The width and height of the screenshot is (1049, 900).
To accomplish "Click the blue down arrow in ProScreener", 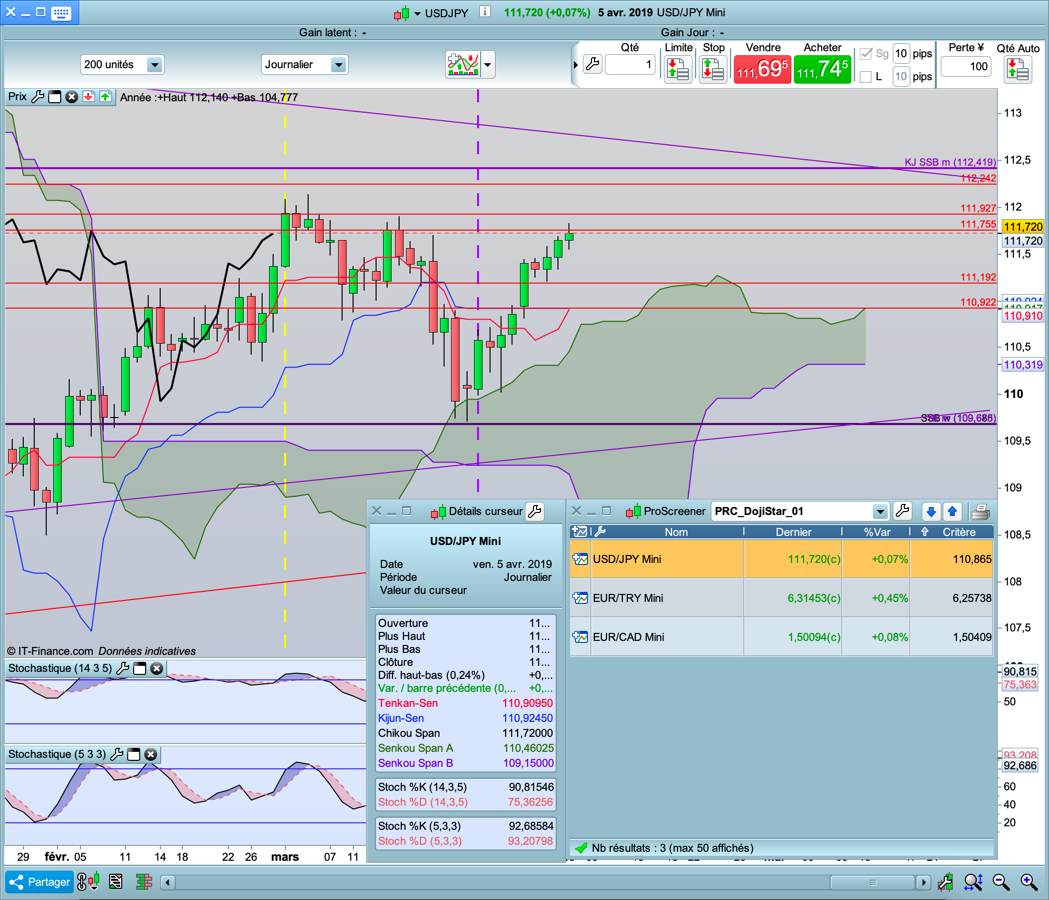I will pyautogui.click(x=930, y=511).
